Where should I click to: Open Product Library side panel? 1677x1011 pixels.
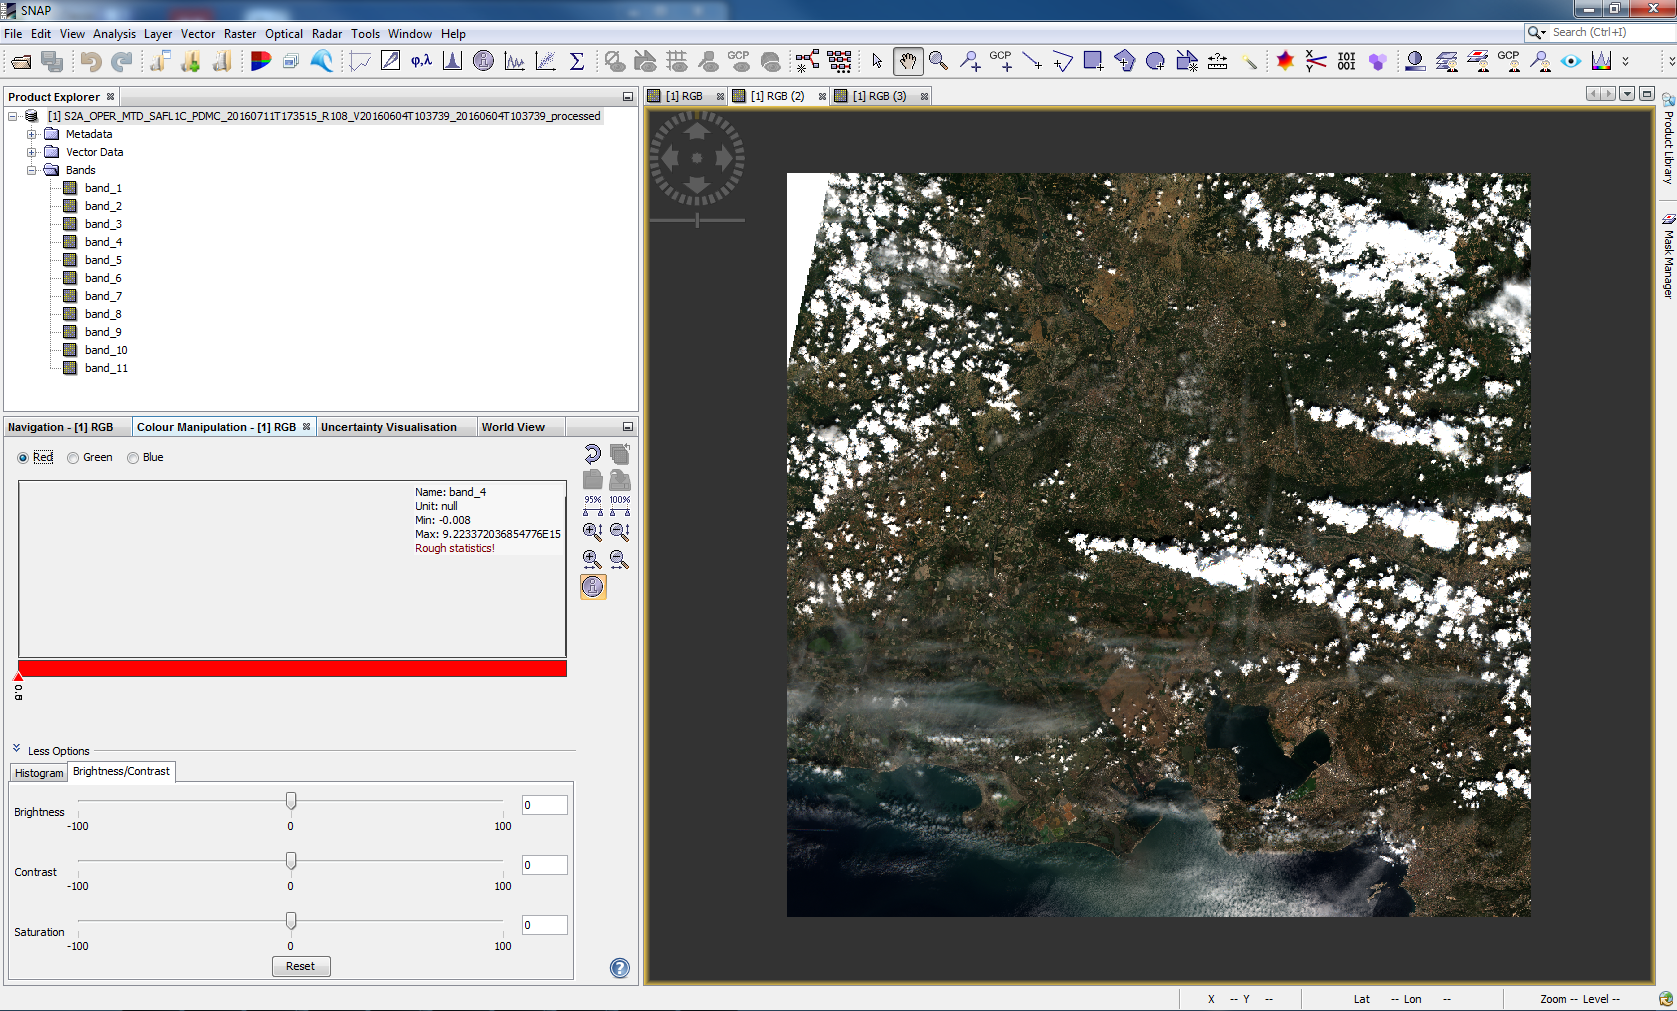[1668, 139]
